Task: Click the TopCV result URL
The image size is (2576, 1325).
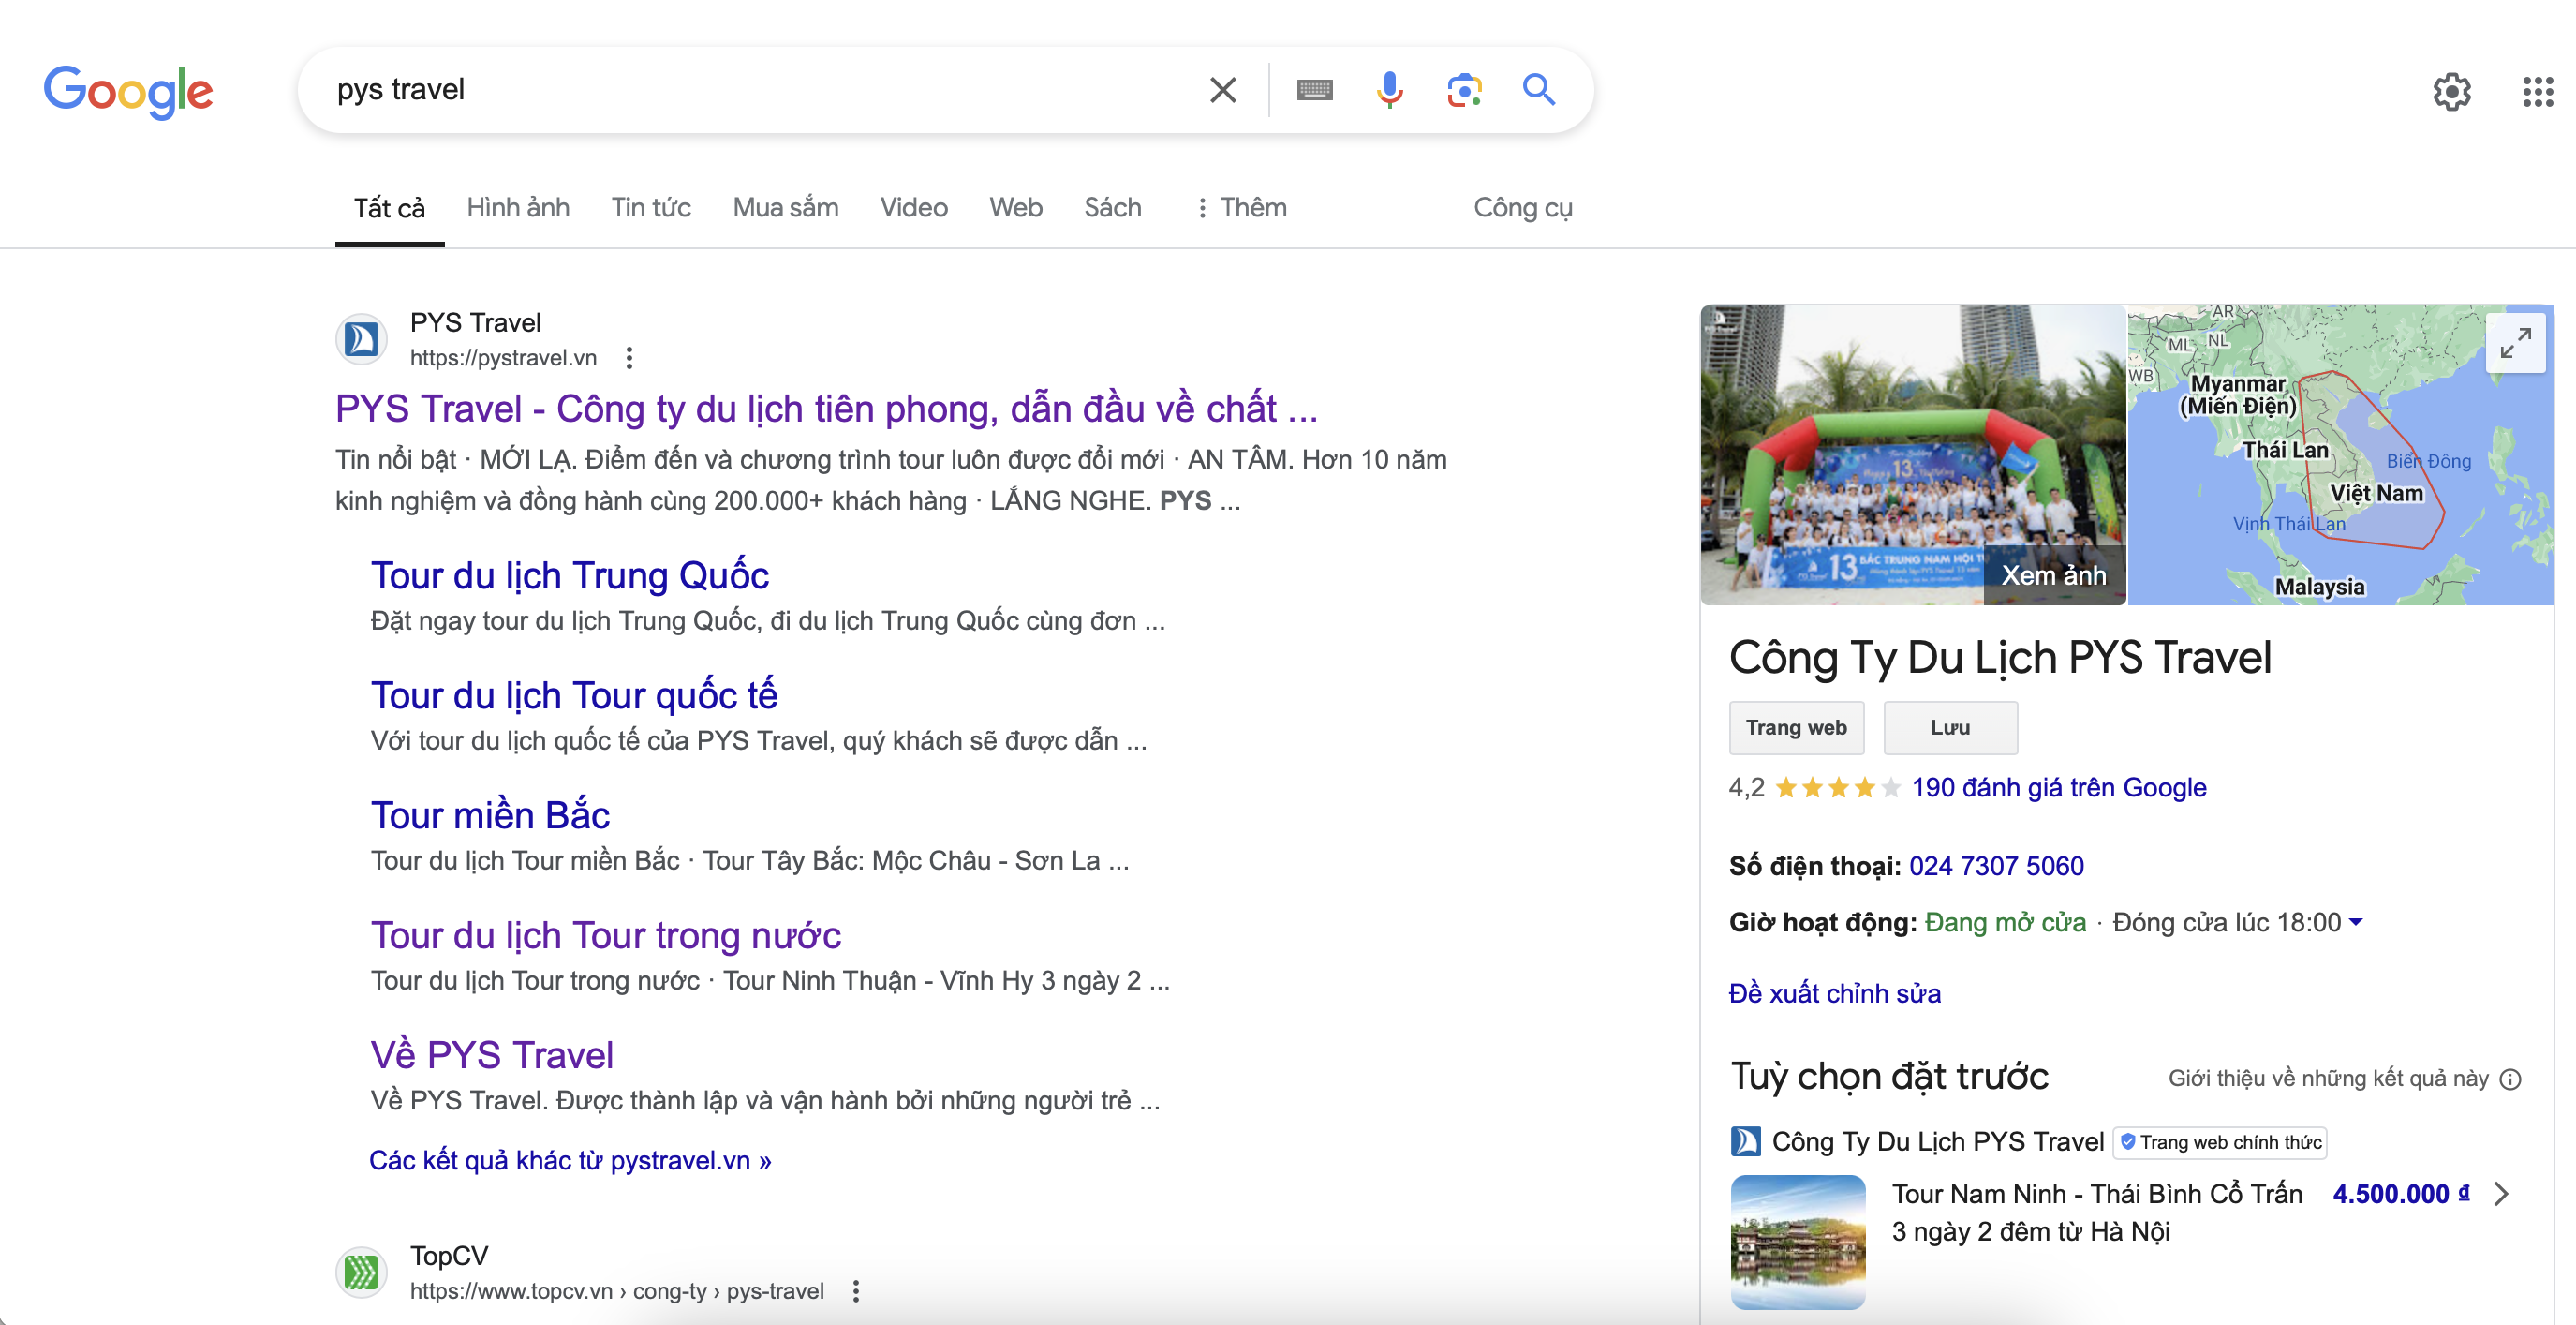Action: [617, 1291]
